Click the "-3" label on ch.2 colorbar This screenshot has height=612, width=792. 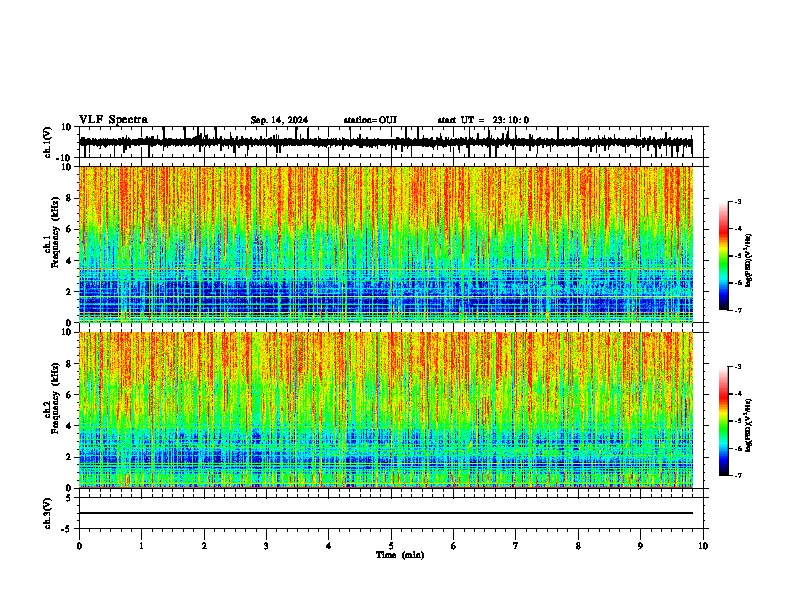[737, 367]
